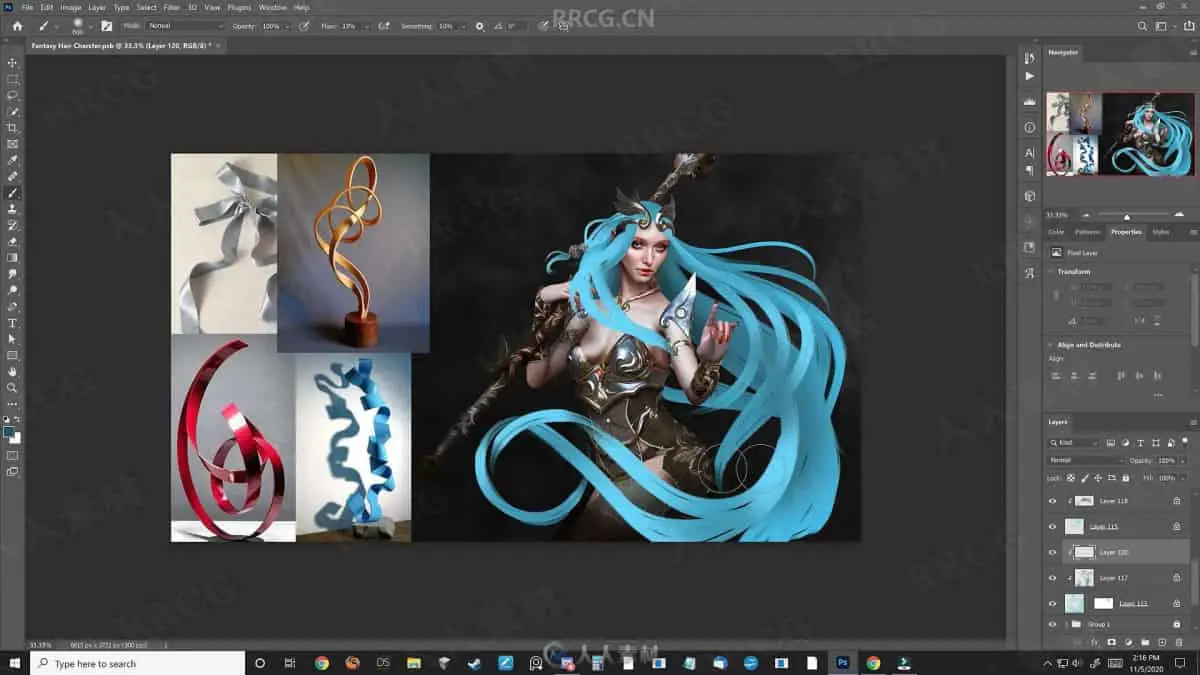Click the foreground color swatch
The image size is (1200, 675).
(9, 433)
